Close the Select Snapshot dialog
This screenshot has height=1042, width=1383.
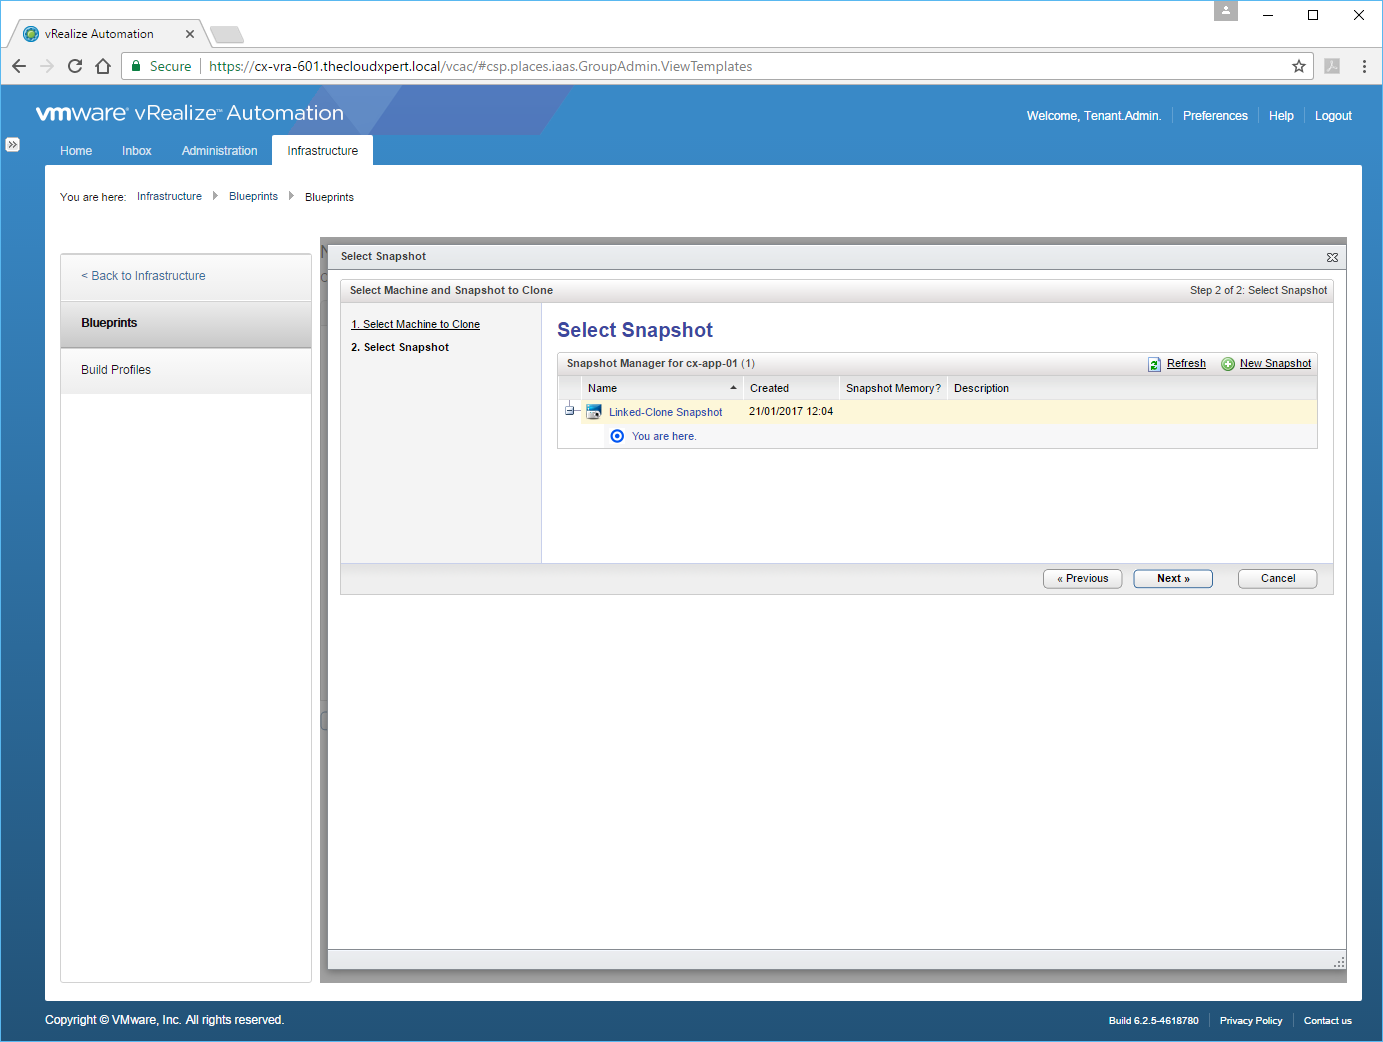[1332, 258]
